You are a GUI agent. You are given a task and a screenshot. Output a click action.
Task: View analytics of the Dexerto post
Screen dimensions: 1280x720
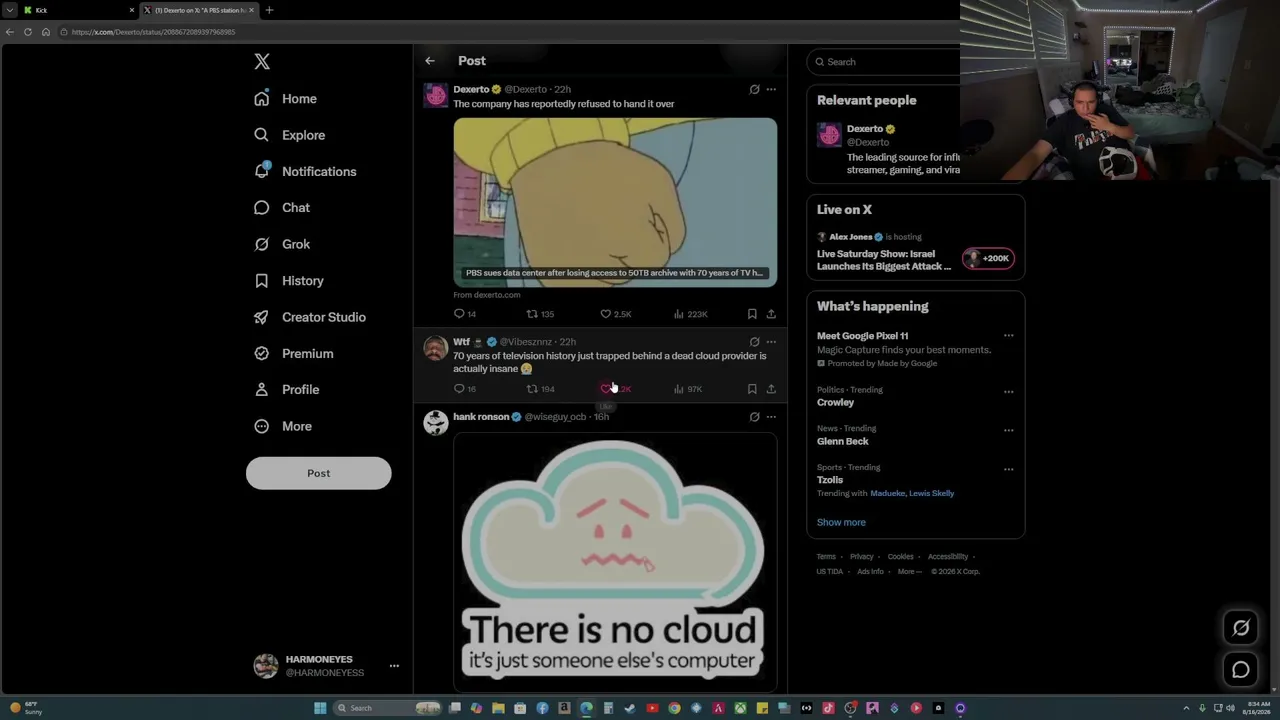690,314
